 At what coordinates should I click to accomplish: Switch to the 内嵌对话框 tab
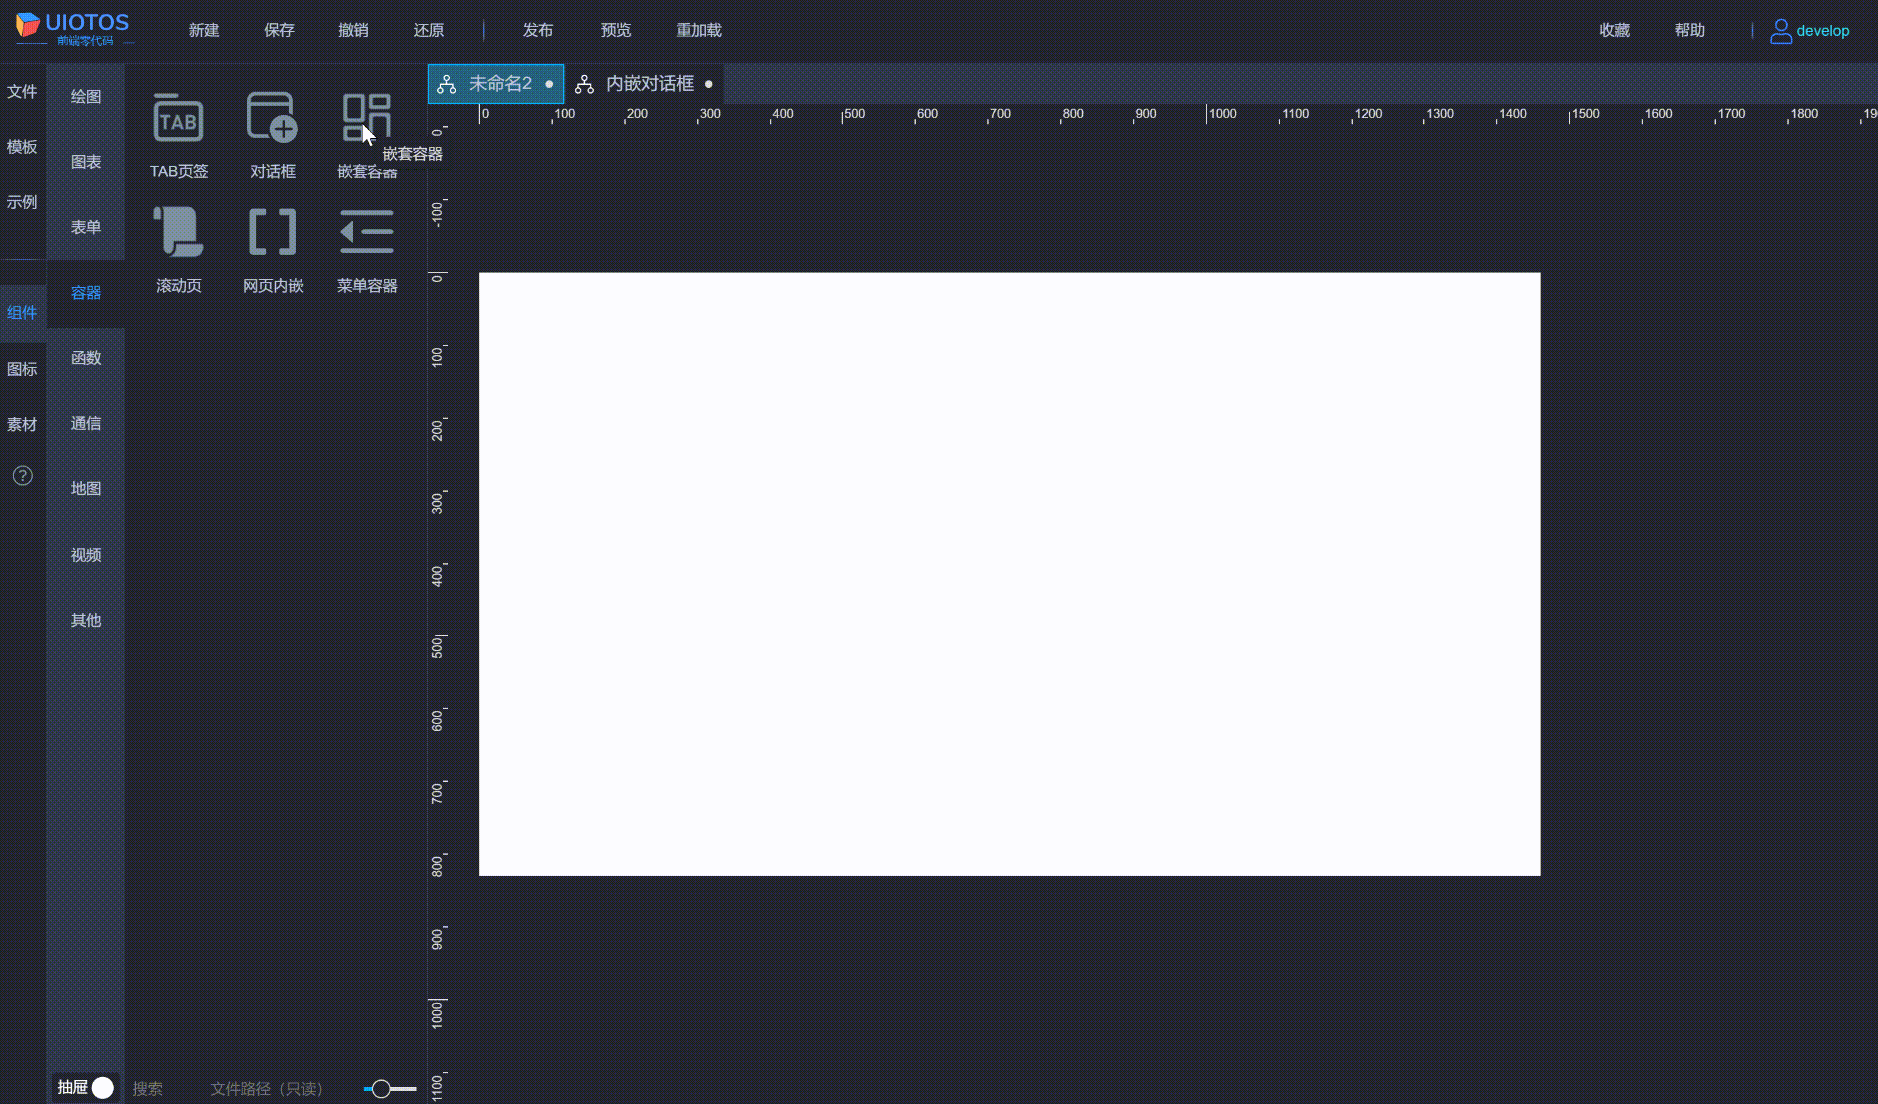pos(648,83)
